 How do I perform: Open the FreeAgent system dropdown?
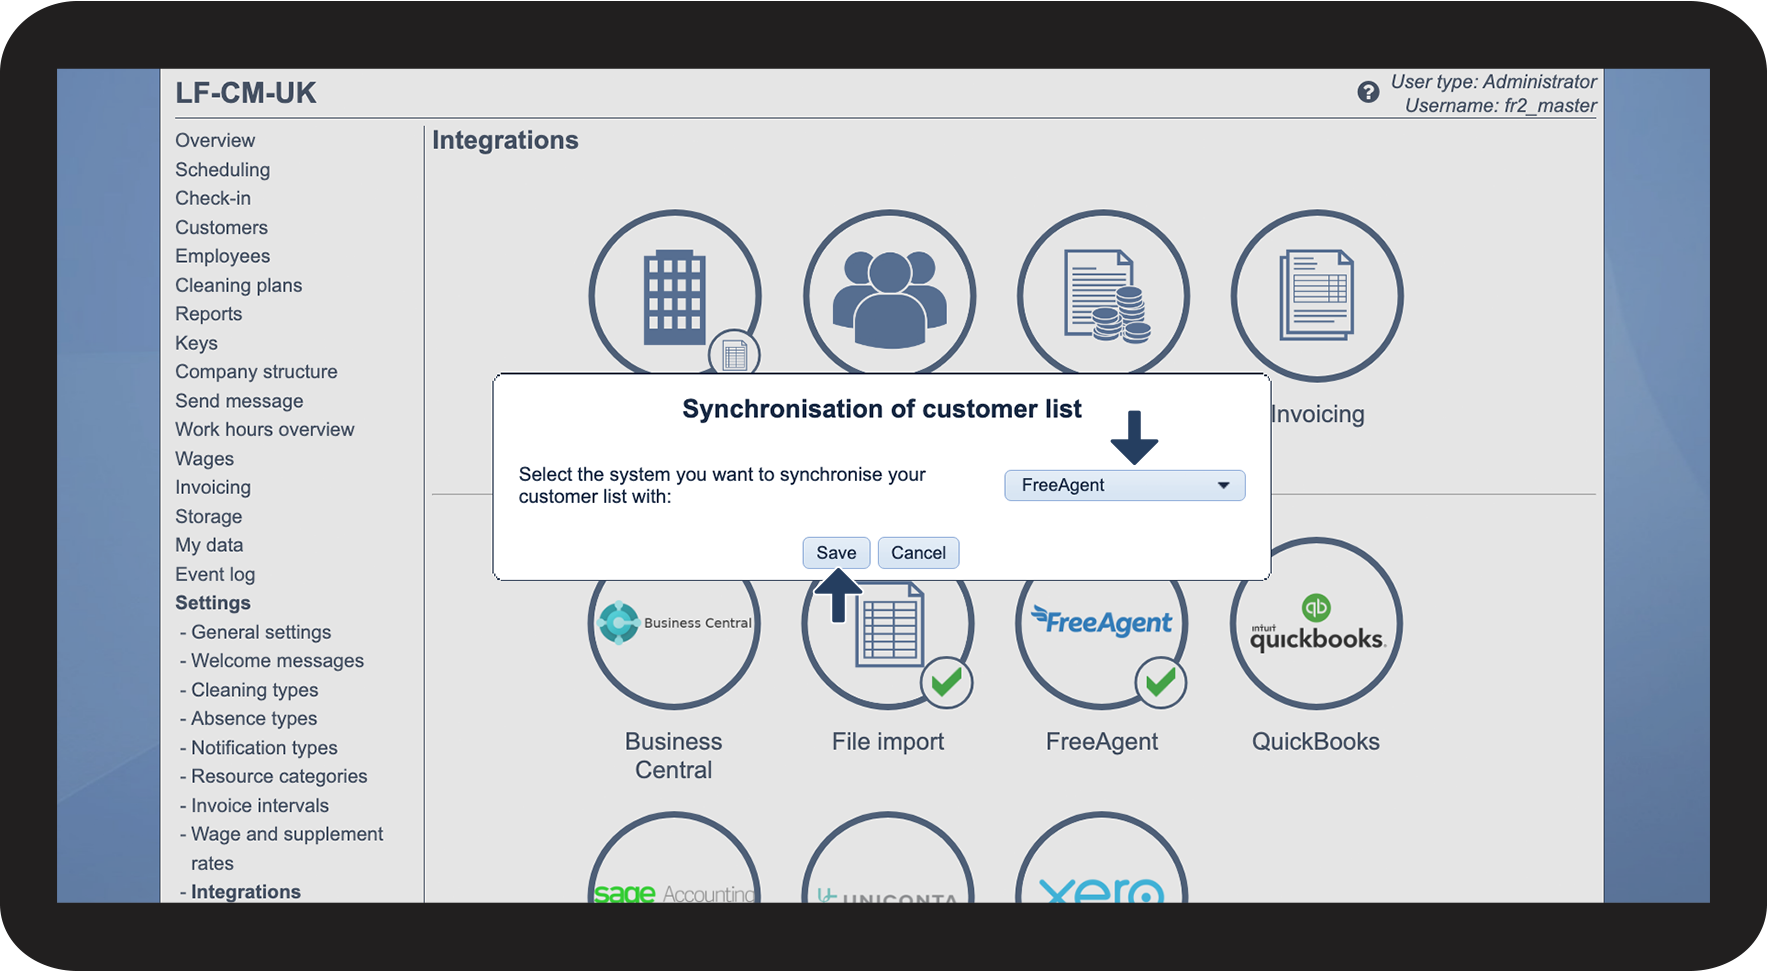point(1125,485)
